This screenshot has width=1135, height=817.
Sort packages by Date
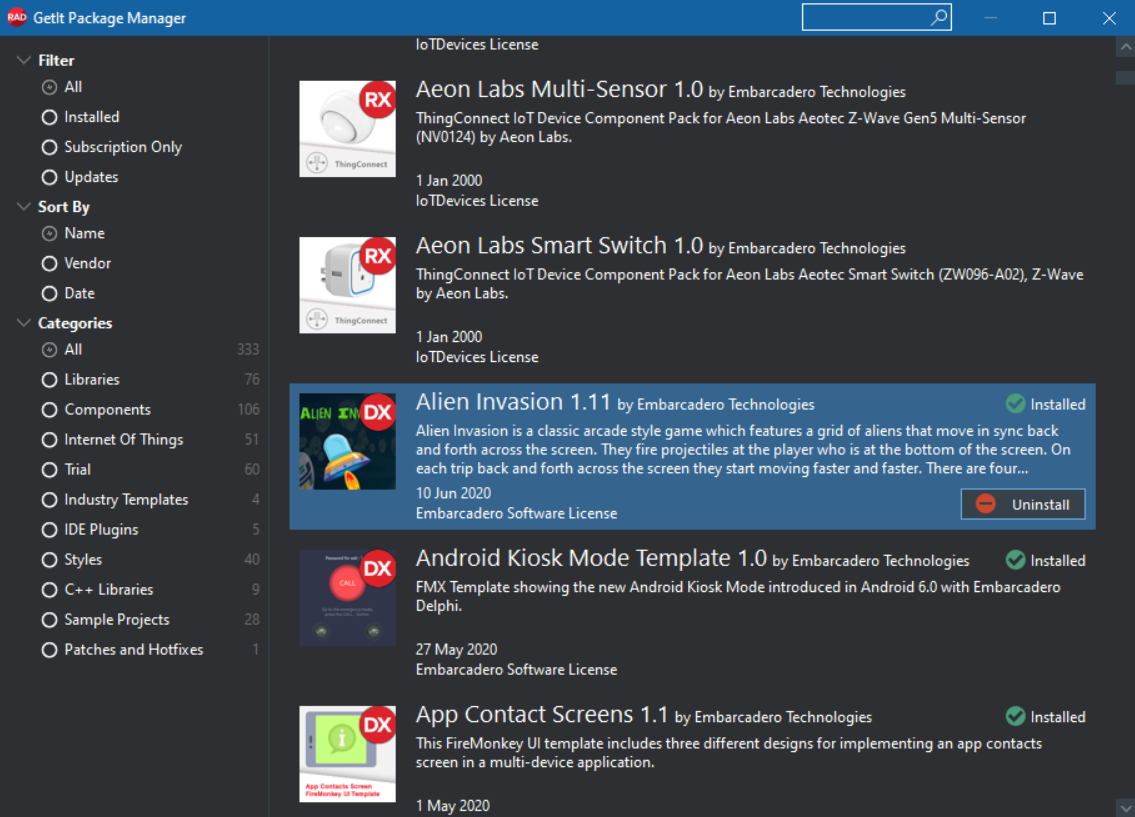49,294
